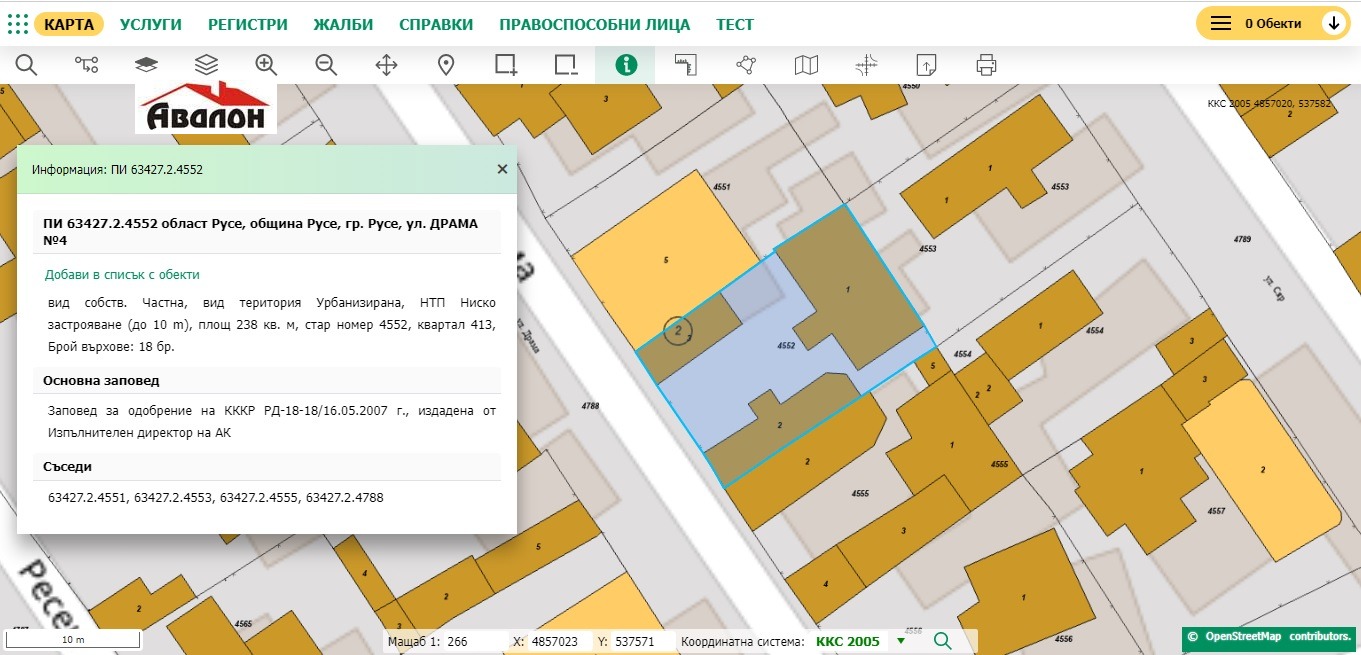This screenshot has width=1361, height=655.
Task: Open the ККС 2005 coordinate system dropdown
Action: pos(901,641)
